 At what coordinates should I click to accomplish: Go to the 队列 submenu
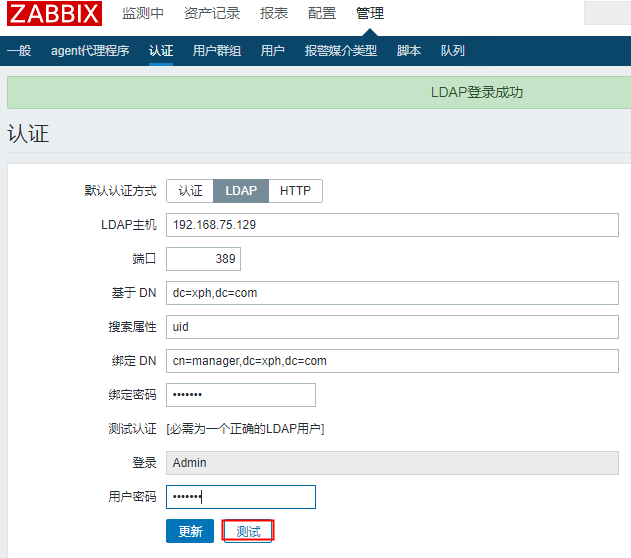pyautogui.click(x=453, y=51)
